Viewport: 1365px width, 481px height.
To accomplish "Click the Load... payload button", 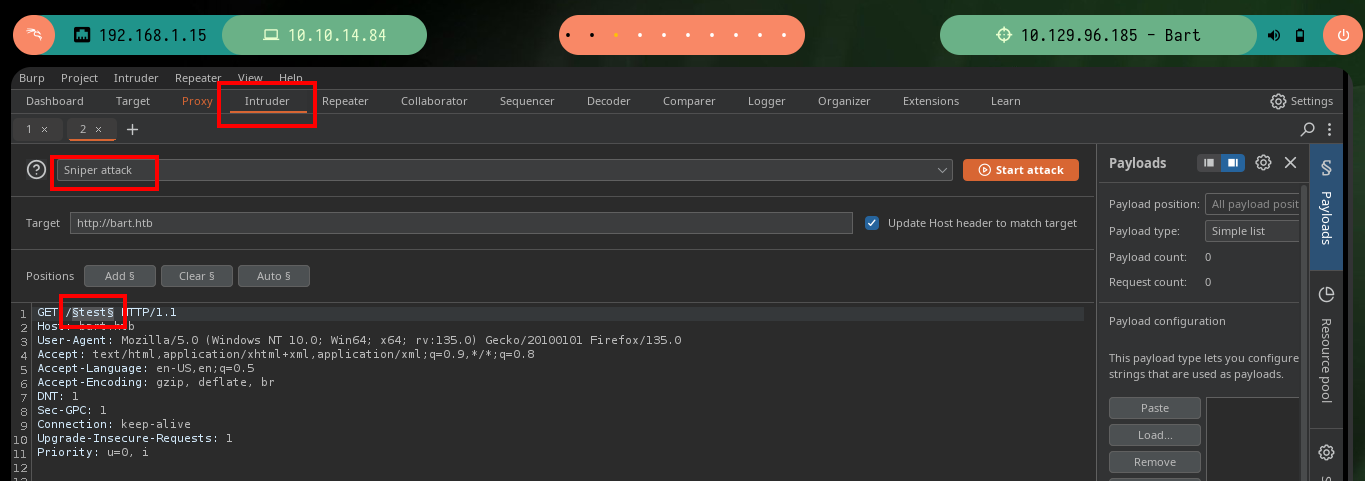I will tap(1155, 435).
